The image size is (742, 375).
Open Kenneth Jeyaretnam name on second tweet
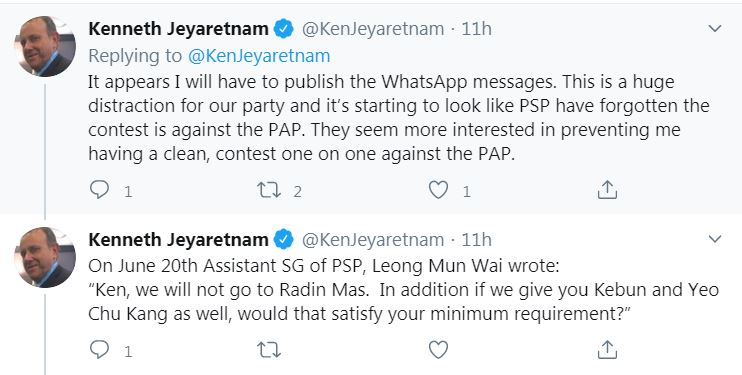[x=178, y=240]
